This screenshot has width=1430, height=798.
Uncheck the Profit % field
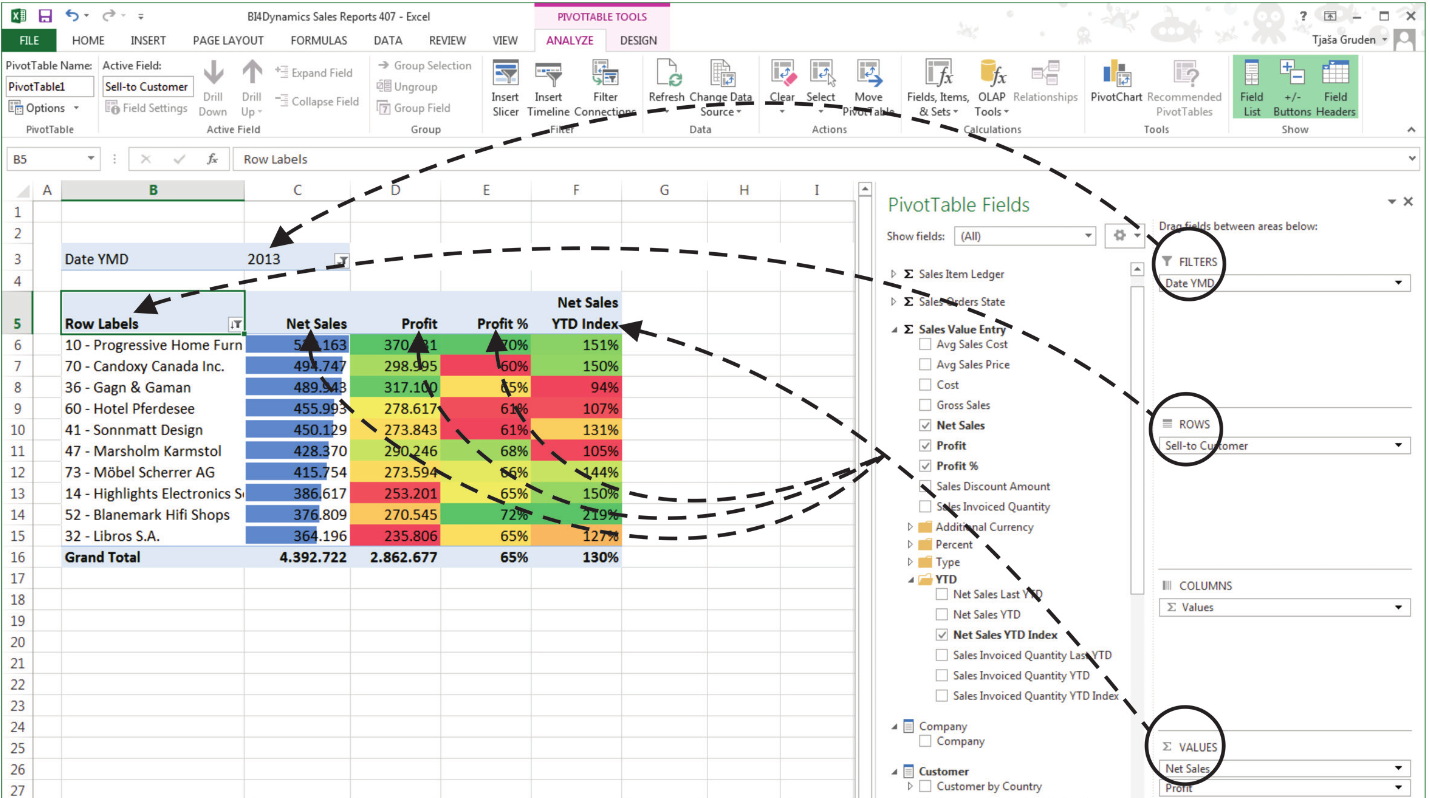[925, 466]
